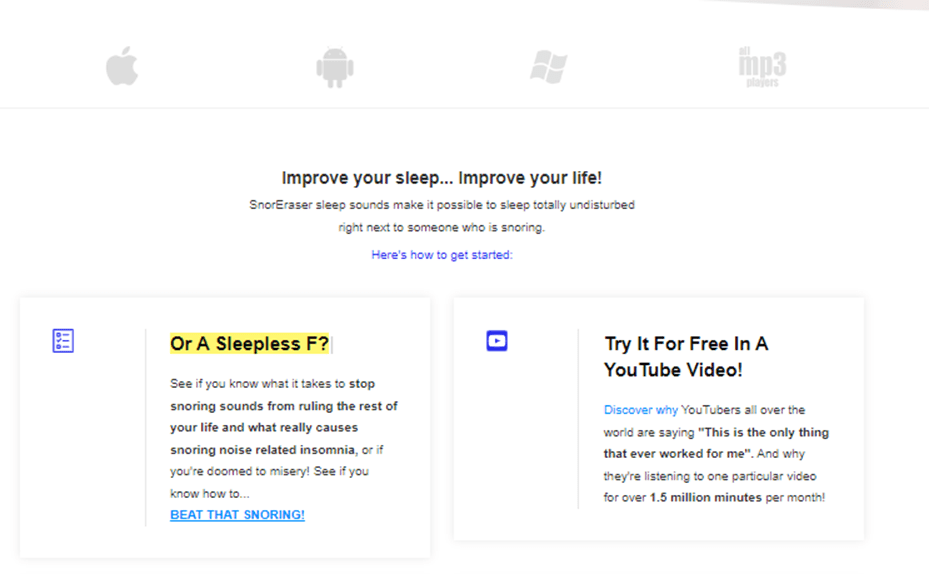Click the checklist quiz icon
This screenshot has height=574, width=929.
point(63,341)
